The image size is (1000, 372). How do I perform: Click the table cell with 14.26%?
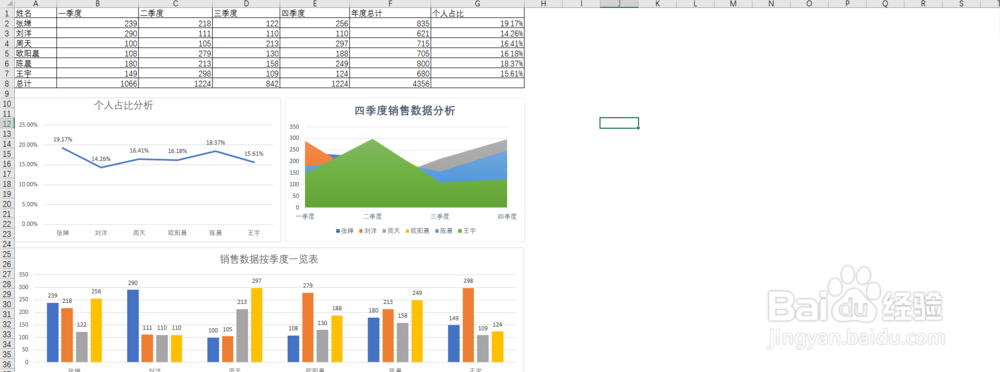pos(478,33)
